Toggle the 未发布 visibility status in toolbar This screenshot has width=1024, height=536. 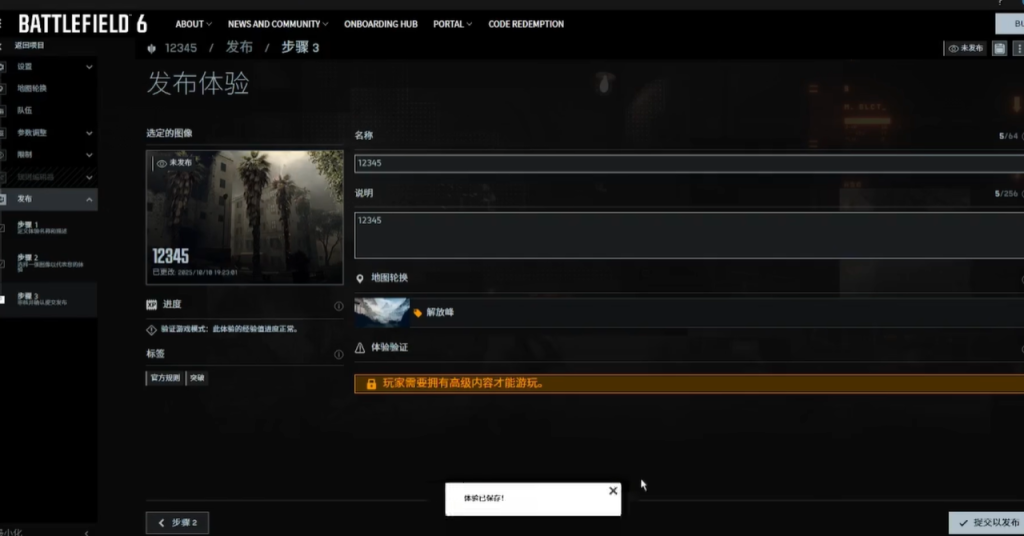pos(966,48)
